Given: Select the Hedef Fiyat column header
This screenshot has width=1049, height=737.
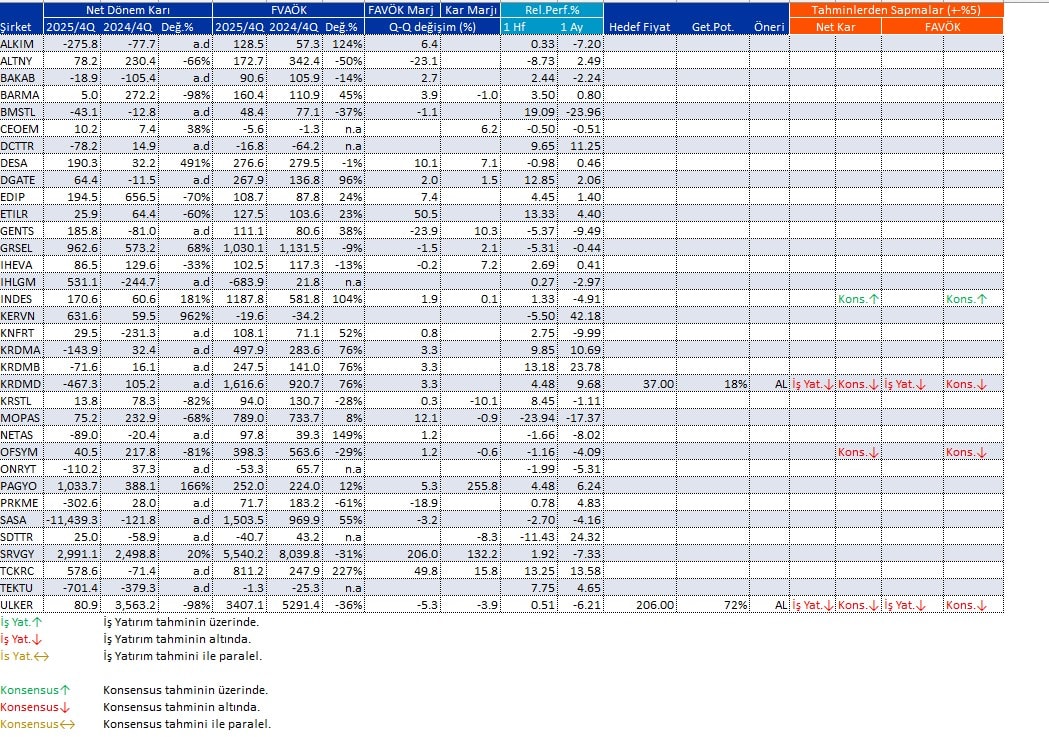Looking at the screenshot, I should (x=640, y=27).
